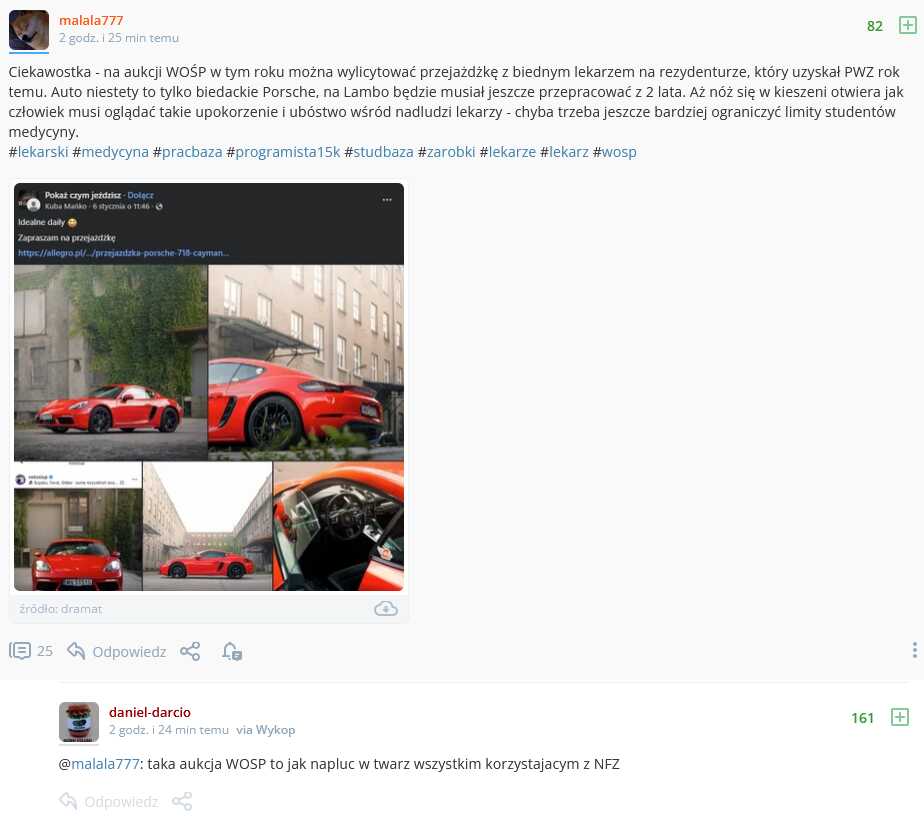924x822 pixels.
Task: Download attached image via cloud icon
Action: [386, 609]
